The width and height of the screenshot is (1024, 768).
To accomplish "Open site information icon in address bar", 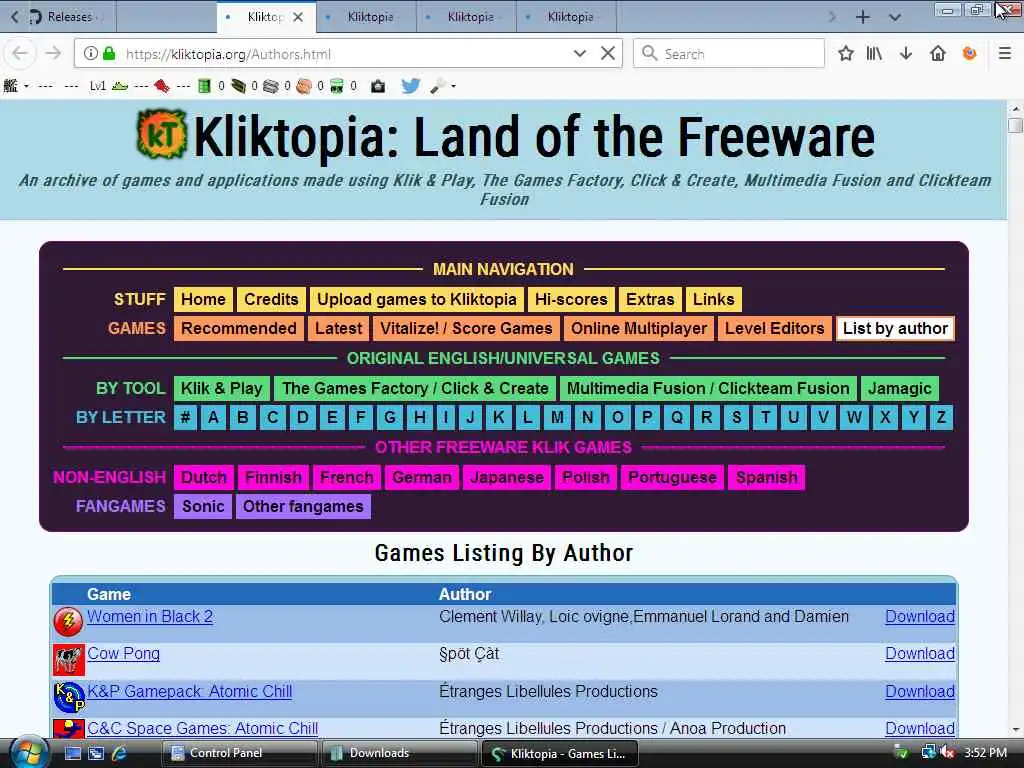I will 91,54.
